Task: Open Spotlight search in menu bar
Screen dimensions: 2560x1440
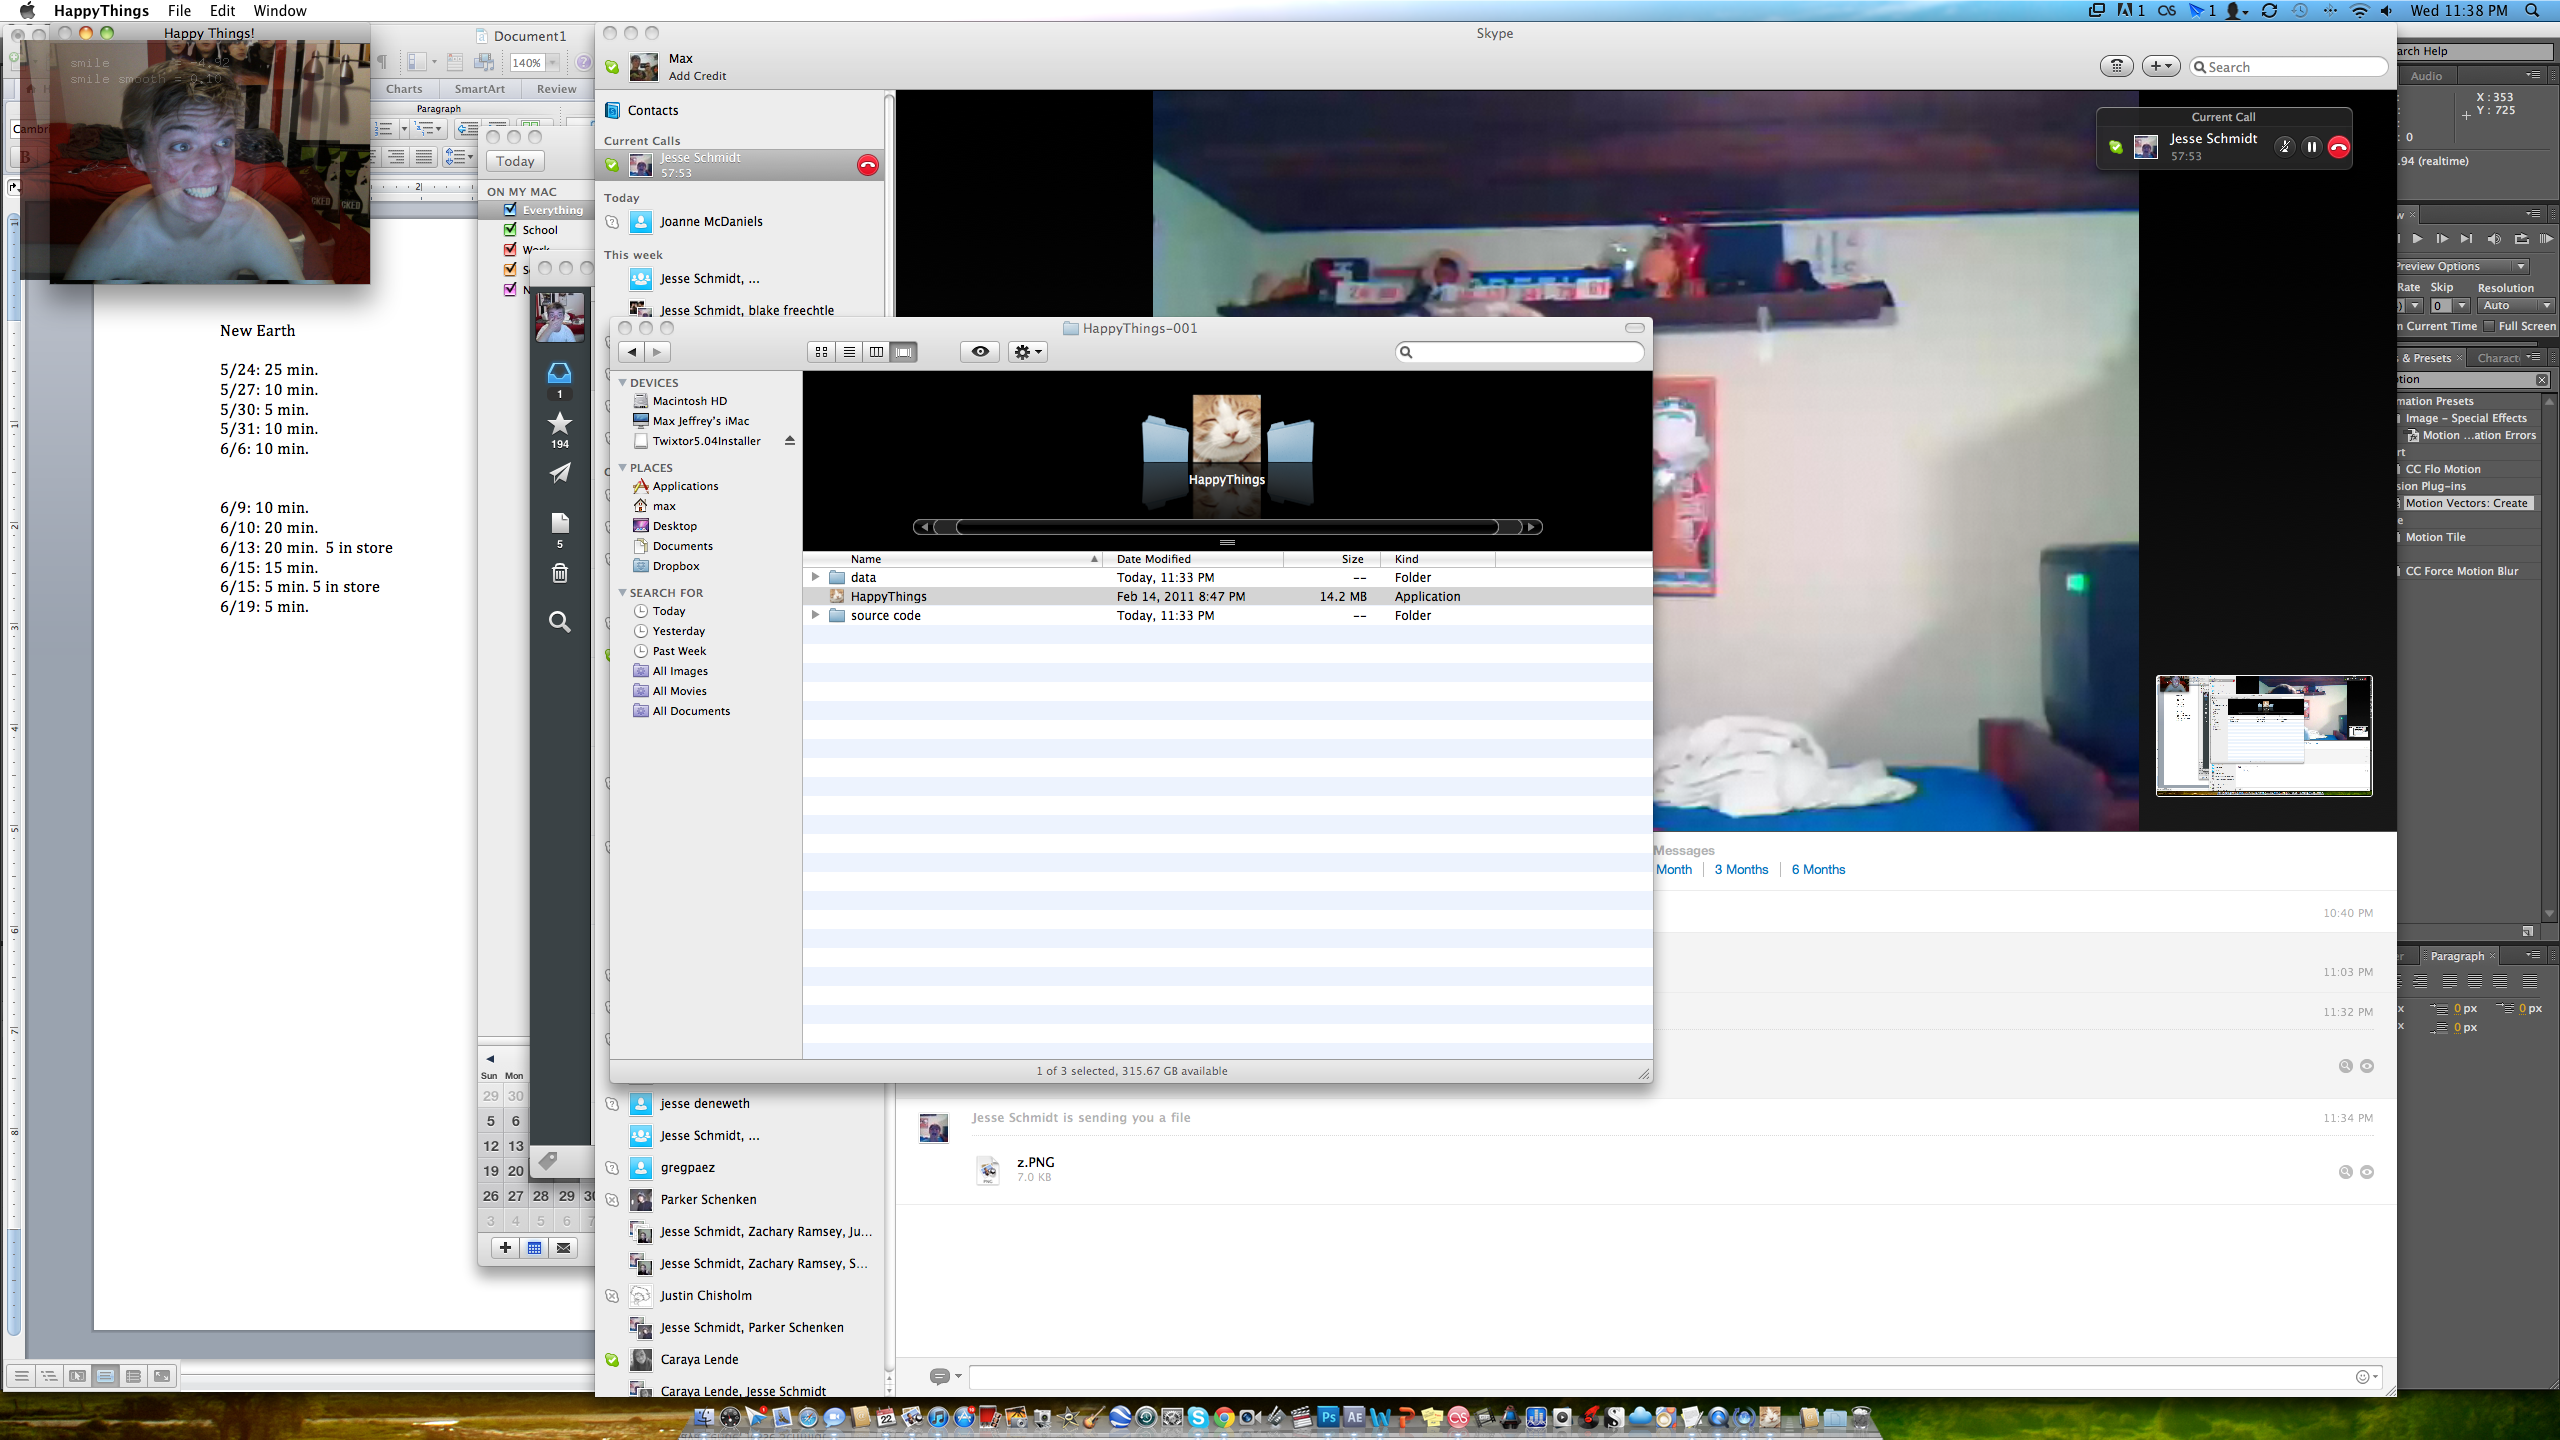Action: (2533, 10)
